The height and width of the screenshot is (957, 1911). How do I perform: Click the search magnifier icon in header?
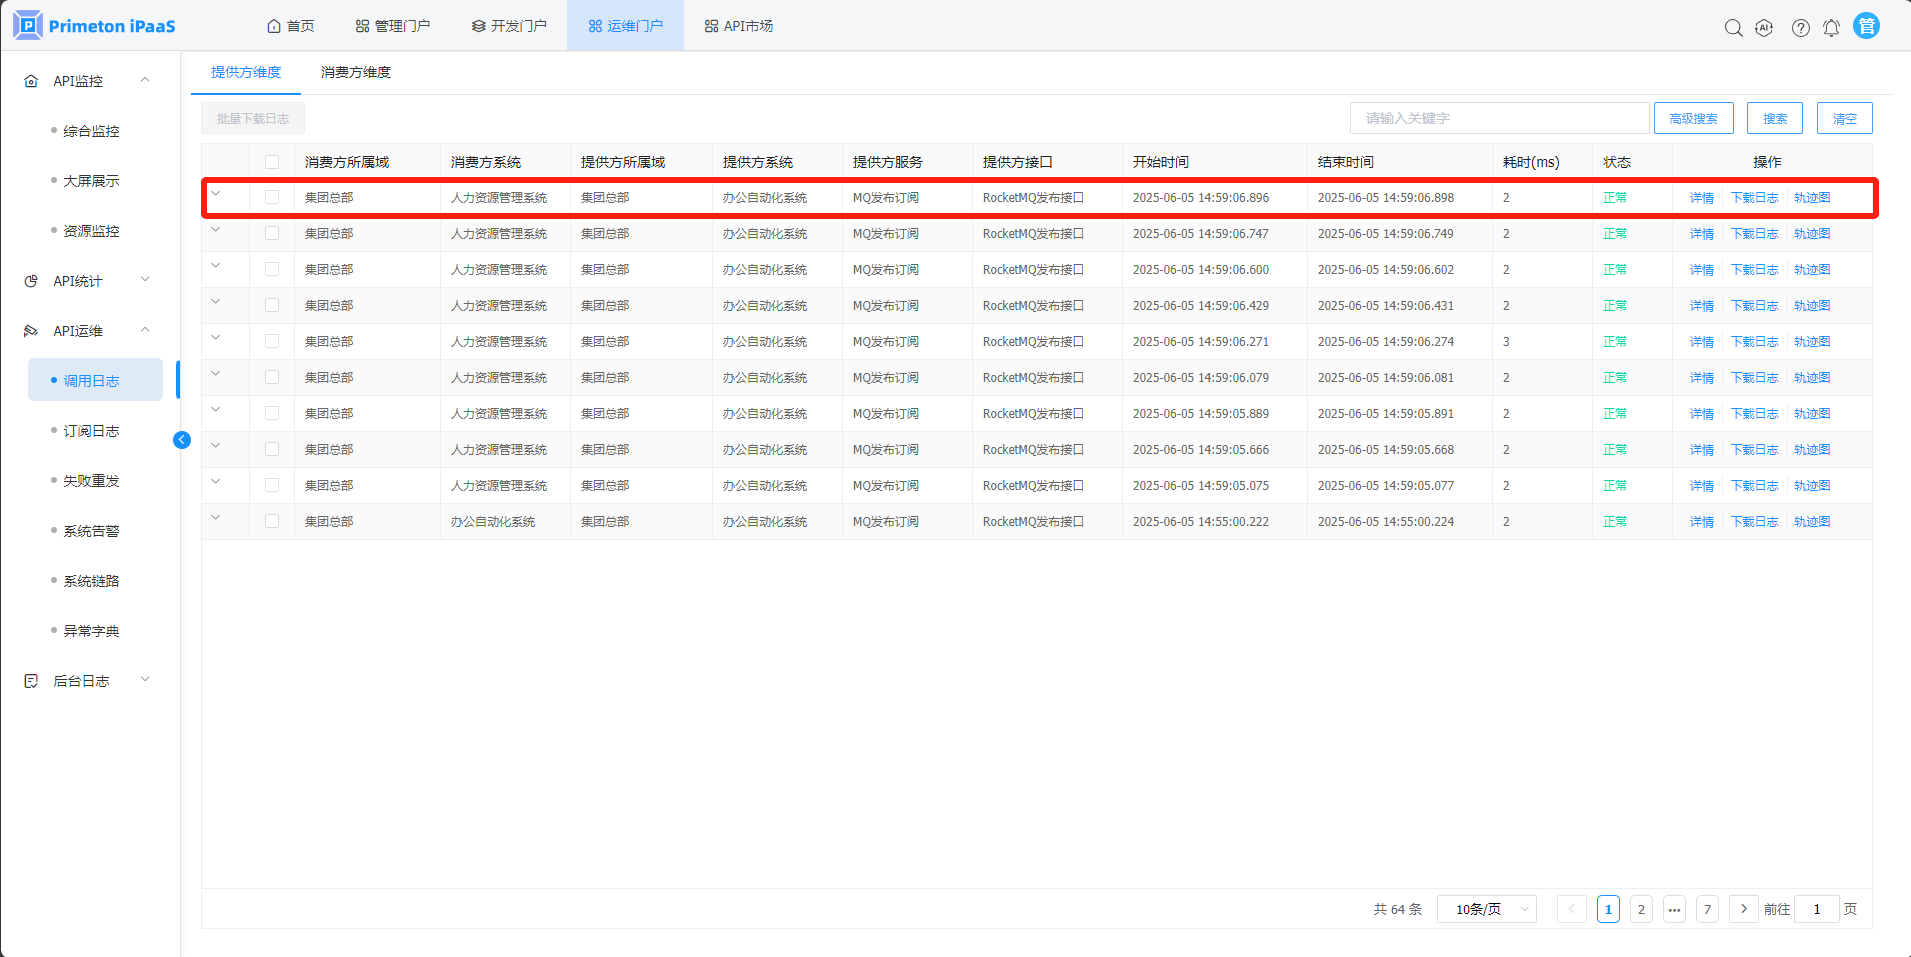[x=1733, y=28]
